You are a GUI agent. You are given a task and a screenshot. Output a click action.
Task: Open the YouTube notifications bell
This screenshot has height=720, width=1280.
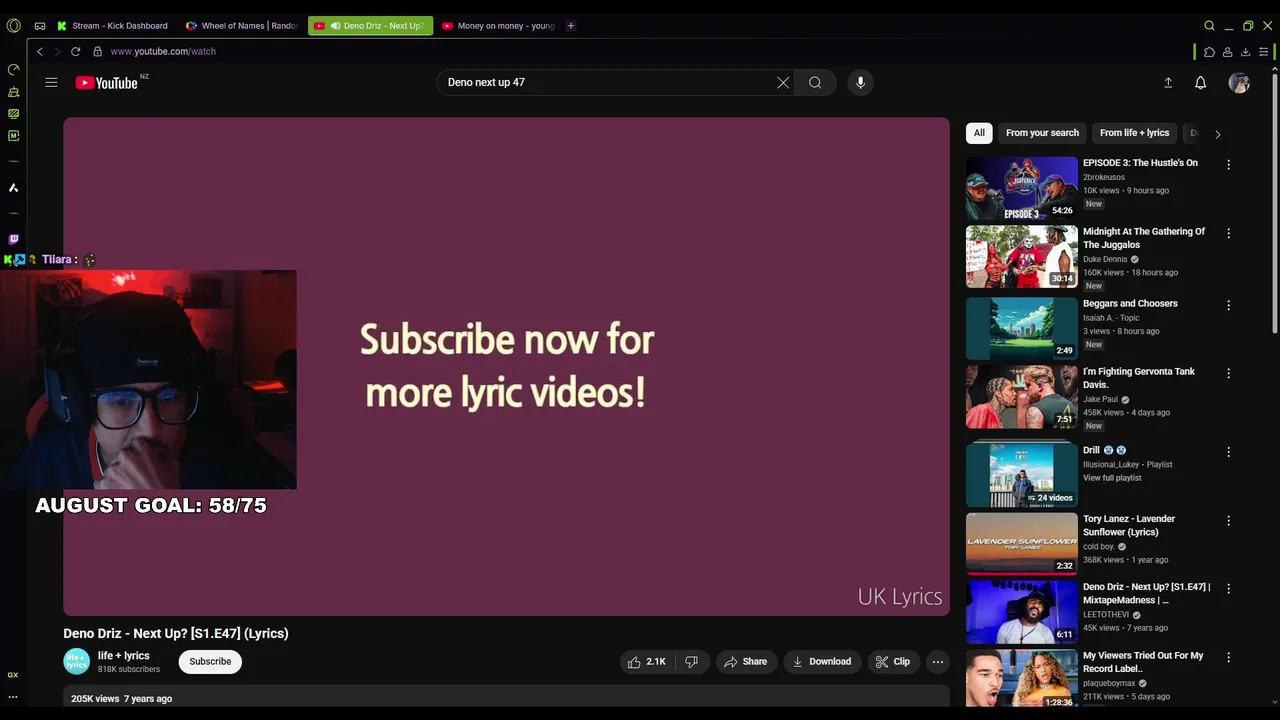(1201, 83)
